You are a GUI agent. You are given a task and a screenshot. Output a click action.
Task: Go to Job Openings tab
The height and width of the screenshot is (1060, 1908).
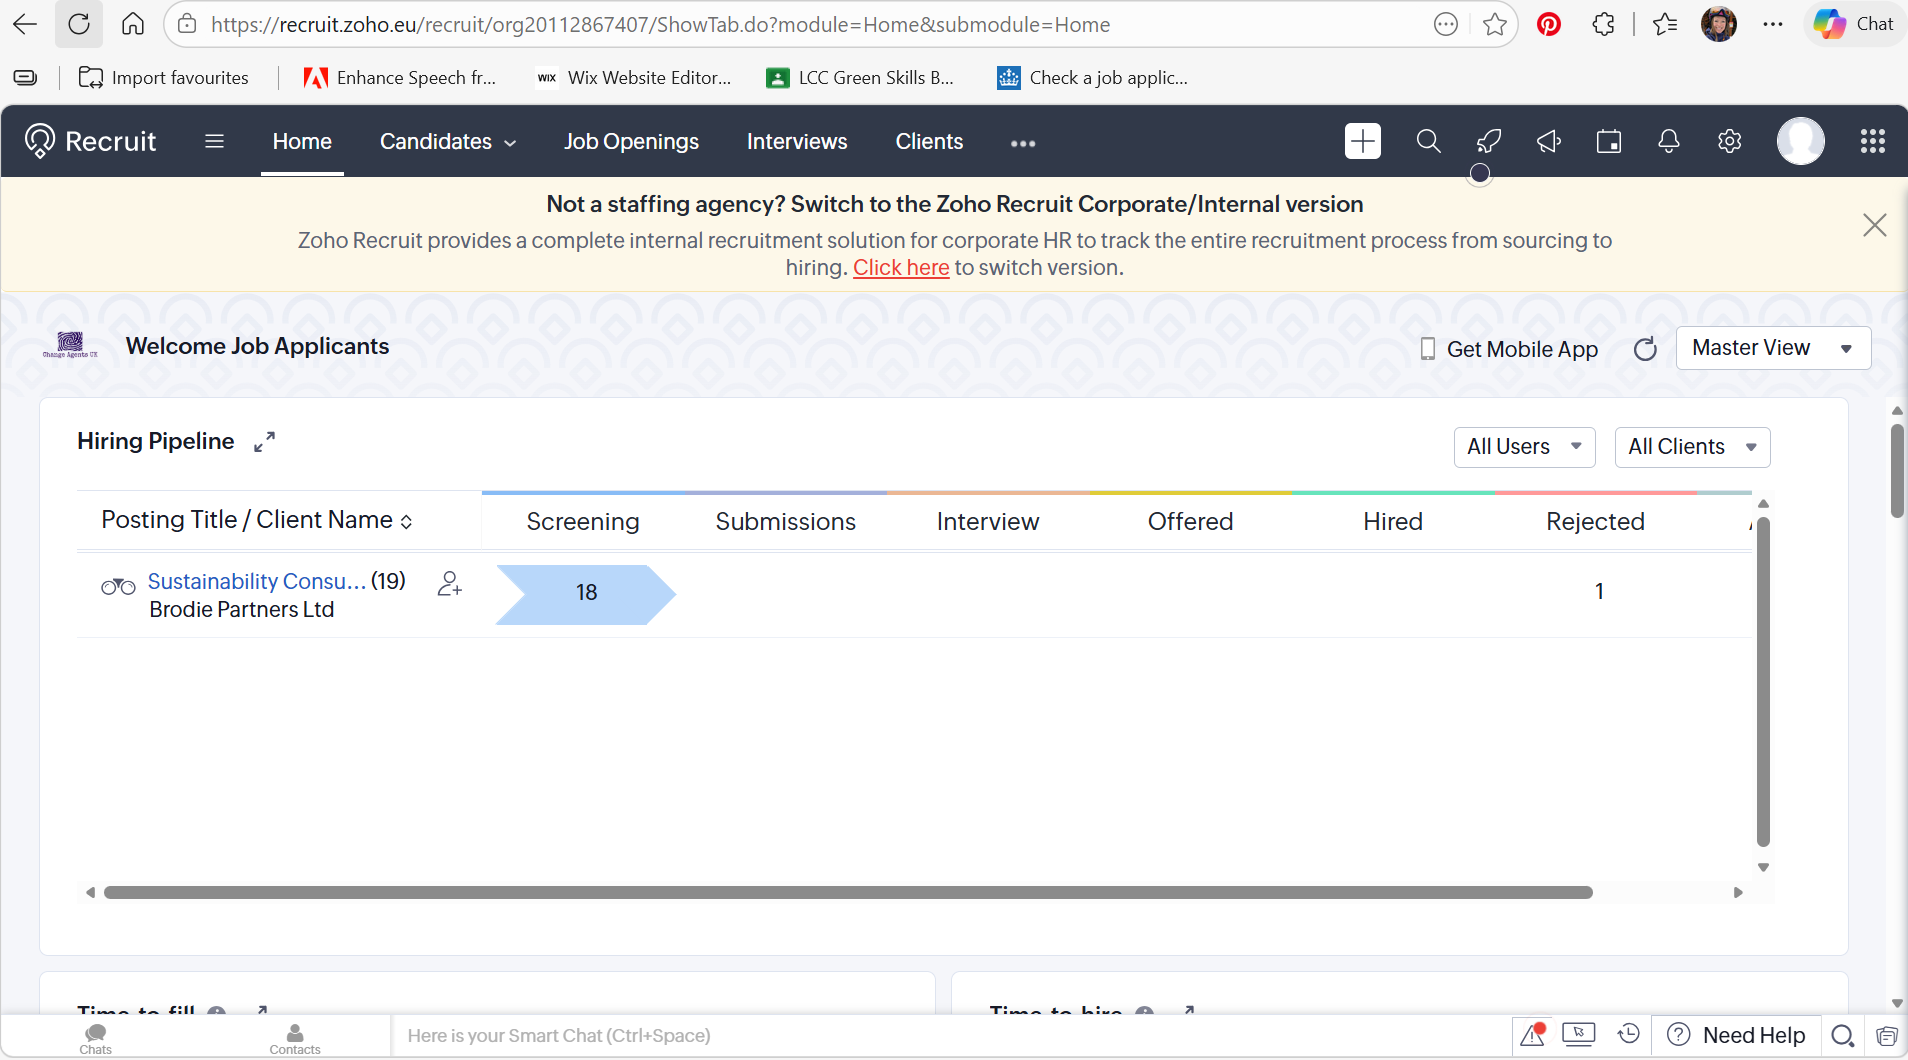[631, 142]
